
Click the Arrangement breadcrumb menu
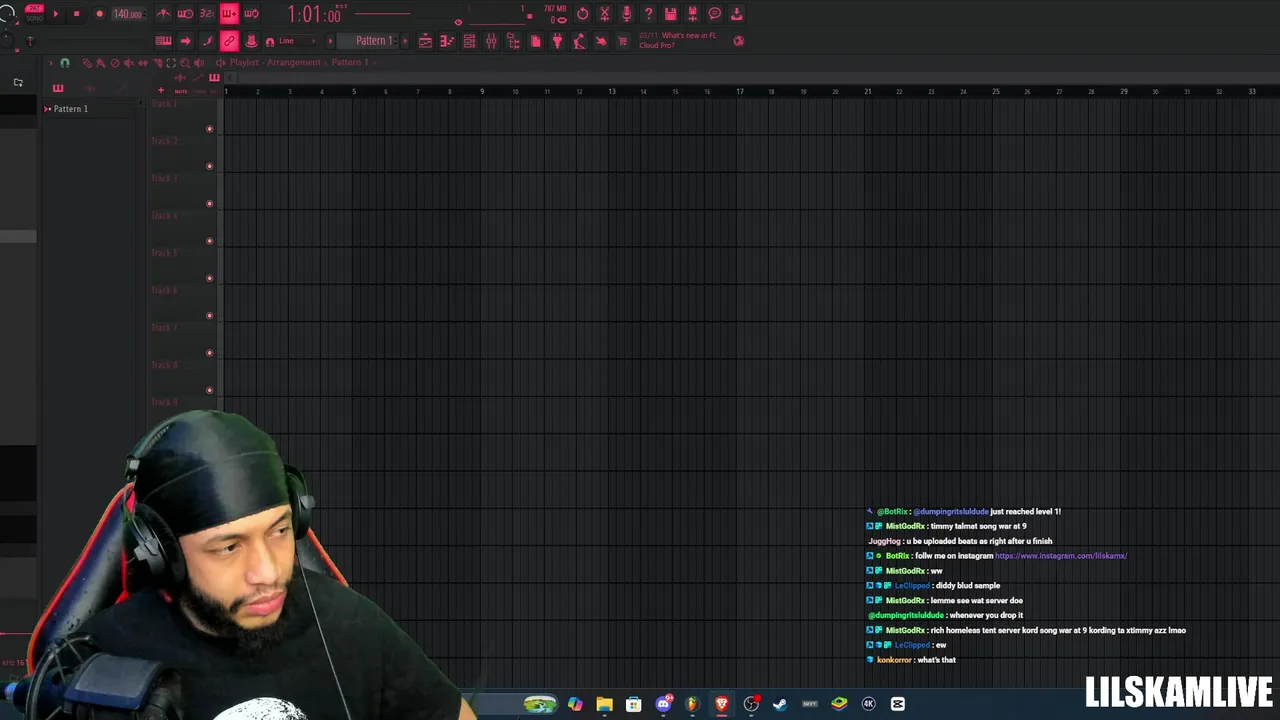tap(294, 63)
